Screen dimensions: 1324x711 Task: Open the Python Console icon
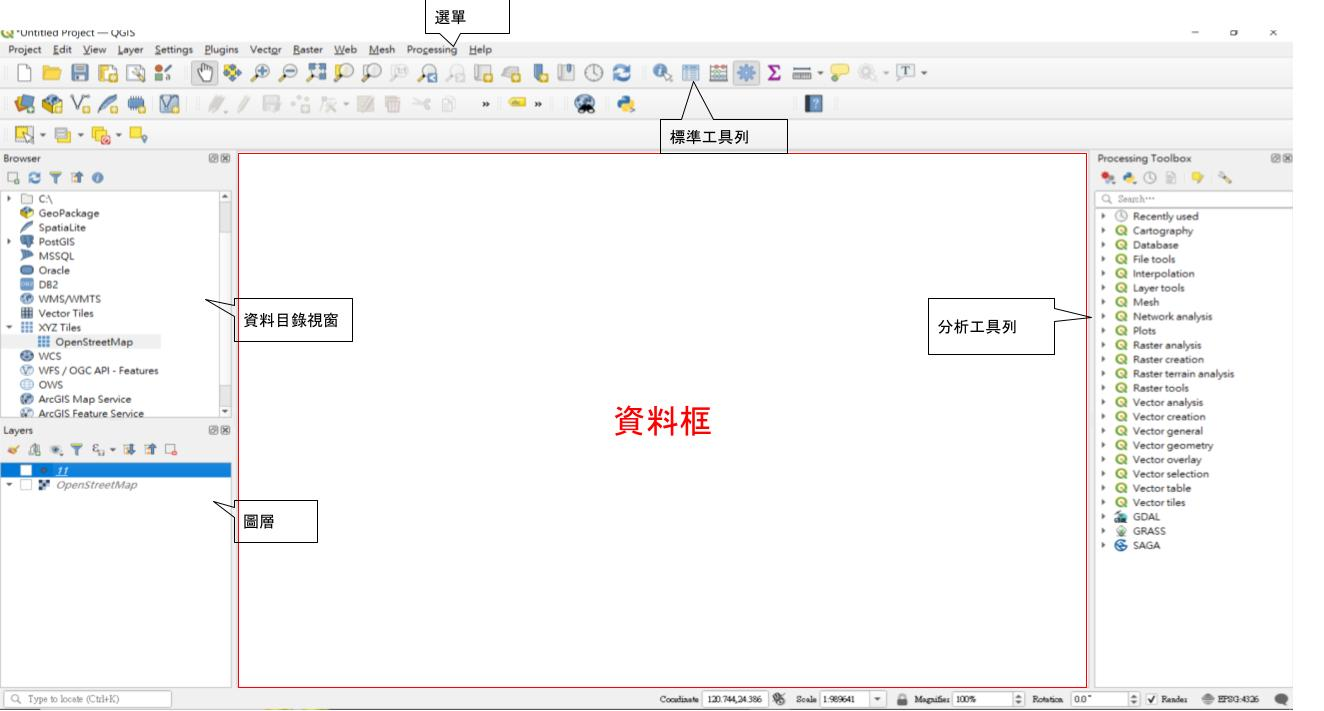pyautogui.click(x=624, y=104)
